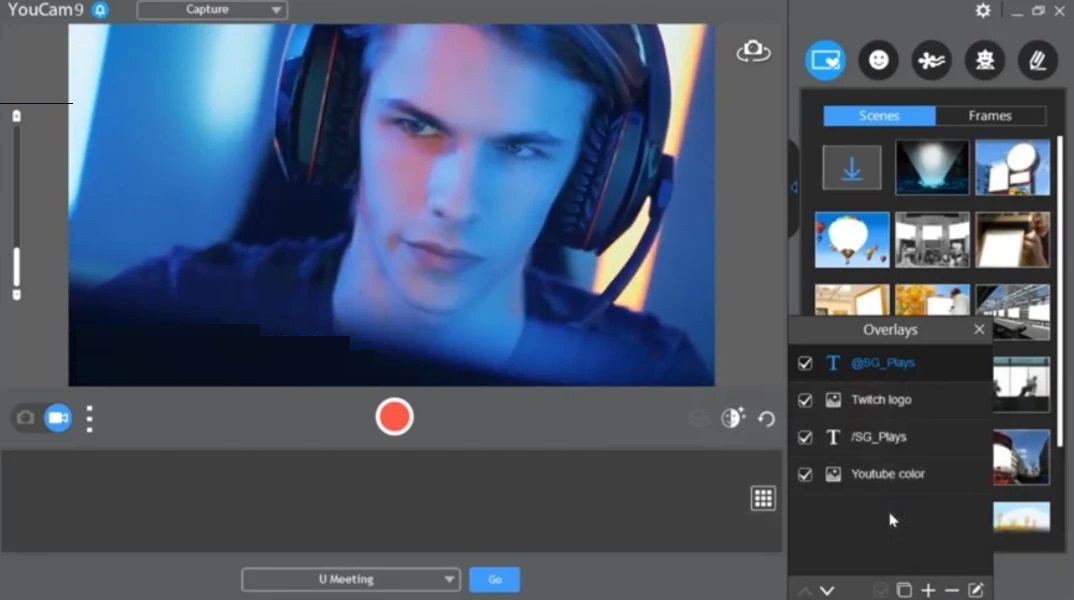Image resolution: width=1074 pixels, height=600 pixels.
Task: Uncheck the Youtube color overlay
Action: click(805, 475)
